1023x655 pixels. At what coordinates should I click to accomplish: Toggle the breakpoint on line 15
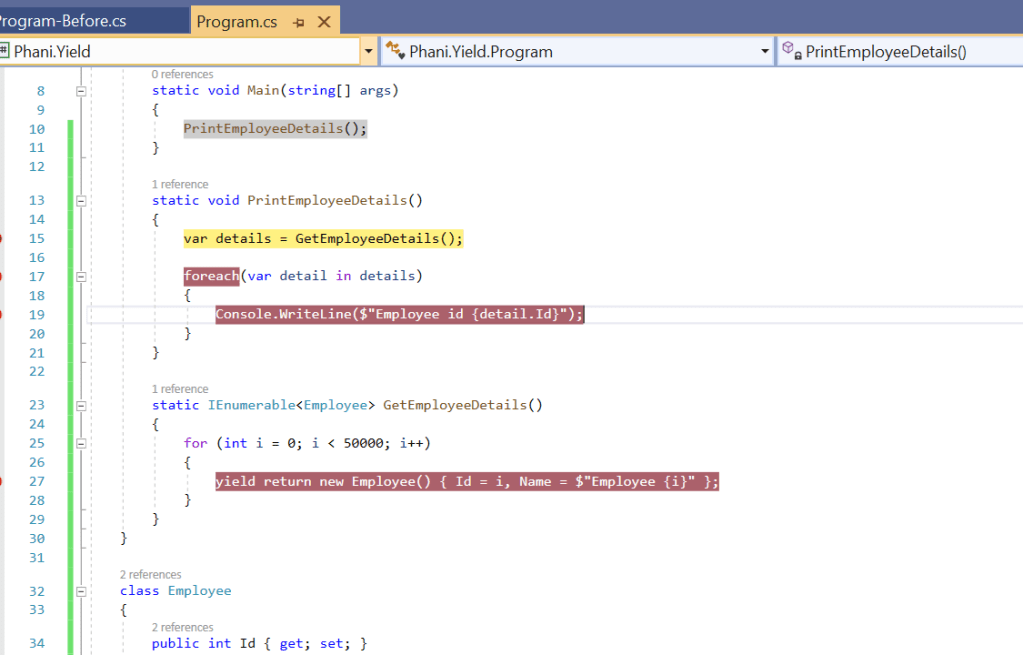[x=2, y=238]
